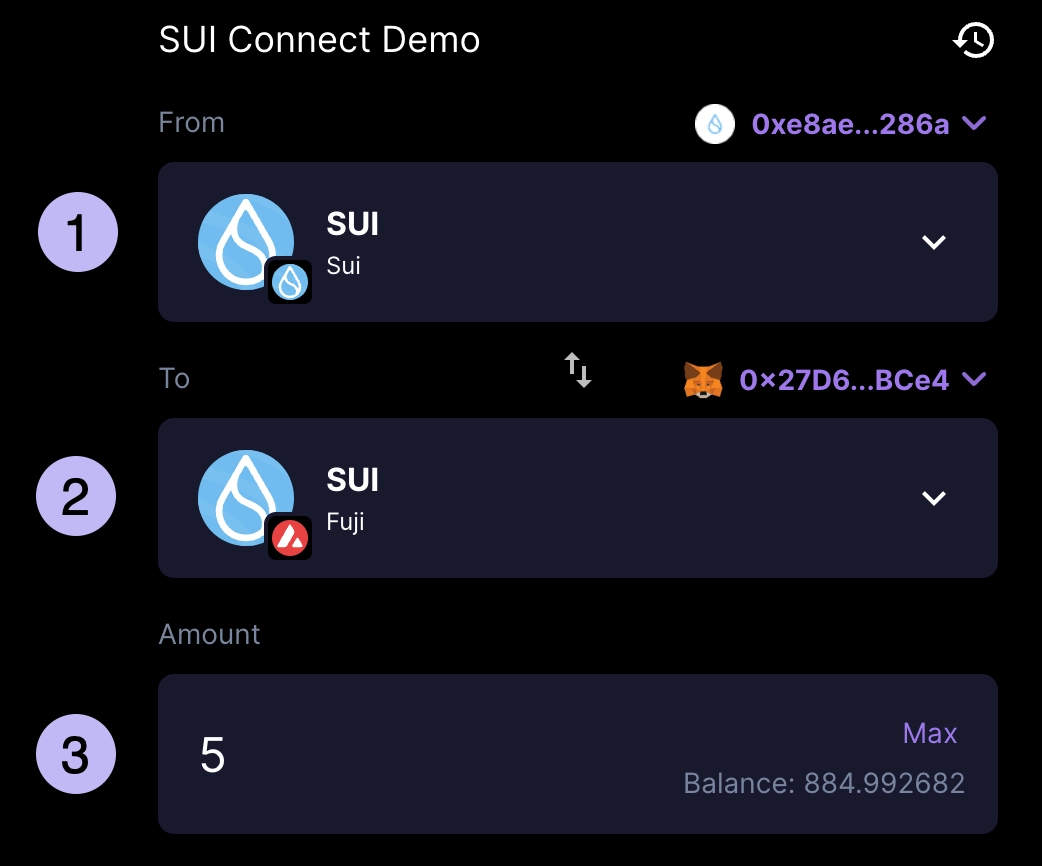Screen dimensions: 1042x866
Task: Click the large SUI token logo in From
Action: tap(246, 242)
